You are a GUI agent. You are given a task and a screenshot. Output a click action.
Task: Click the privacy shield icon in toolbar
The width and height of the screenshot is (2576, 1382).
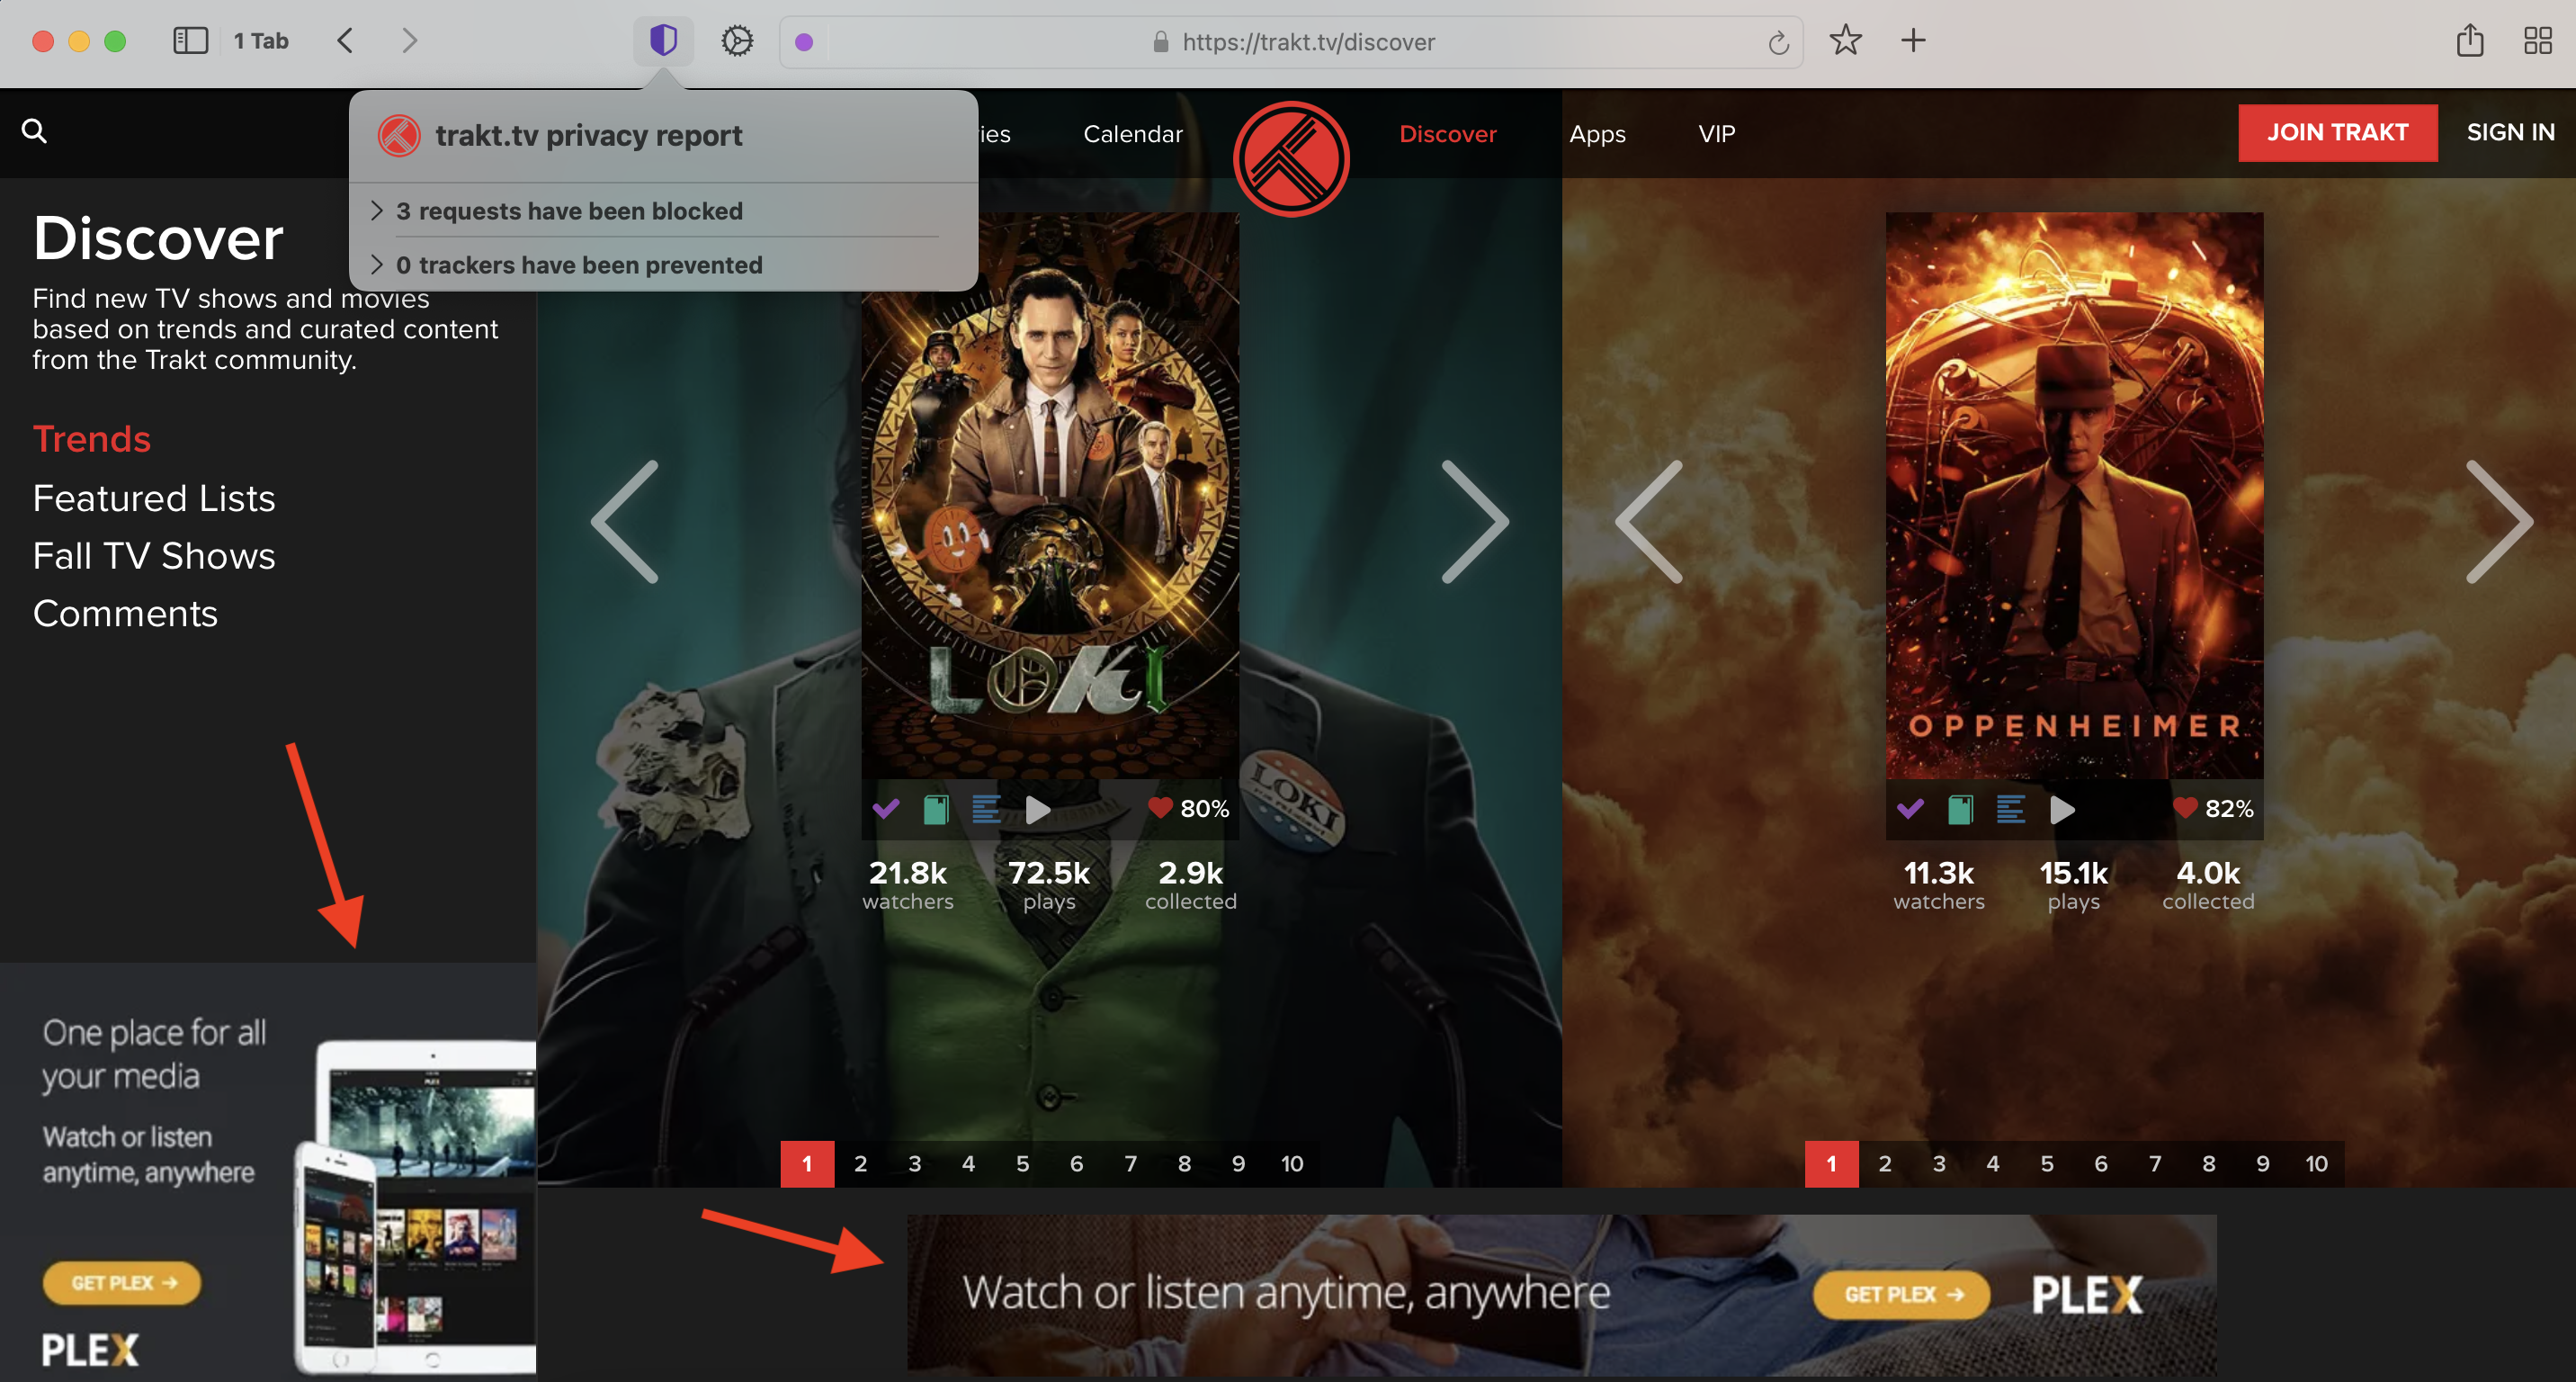coord(663,41)
